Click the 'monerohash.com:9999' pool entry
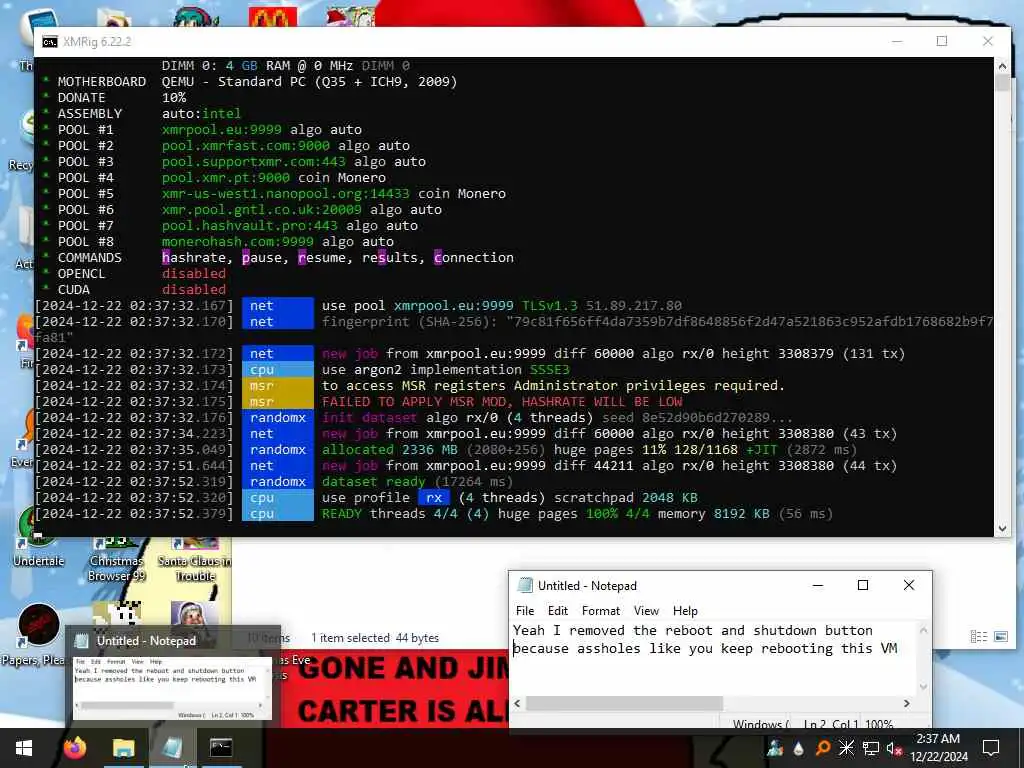Image resolution: width=1024 pixels, height=768 pixels. click(x=238, y=242)
